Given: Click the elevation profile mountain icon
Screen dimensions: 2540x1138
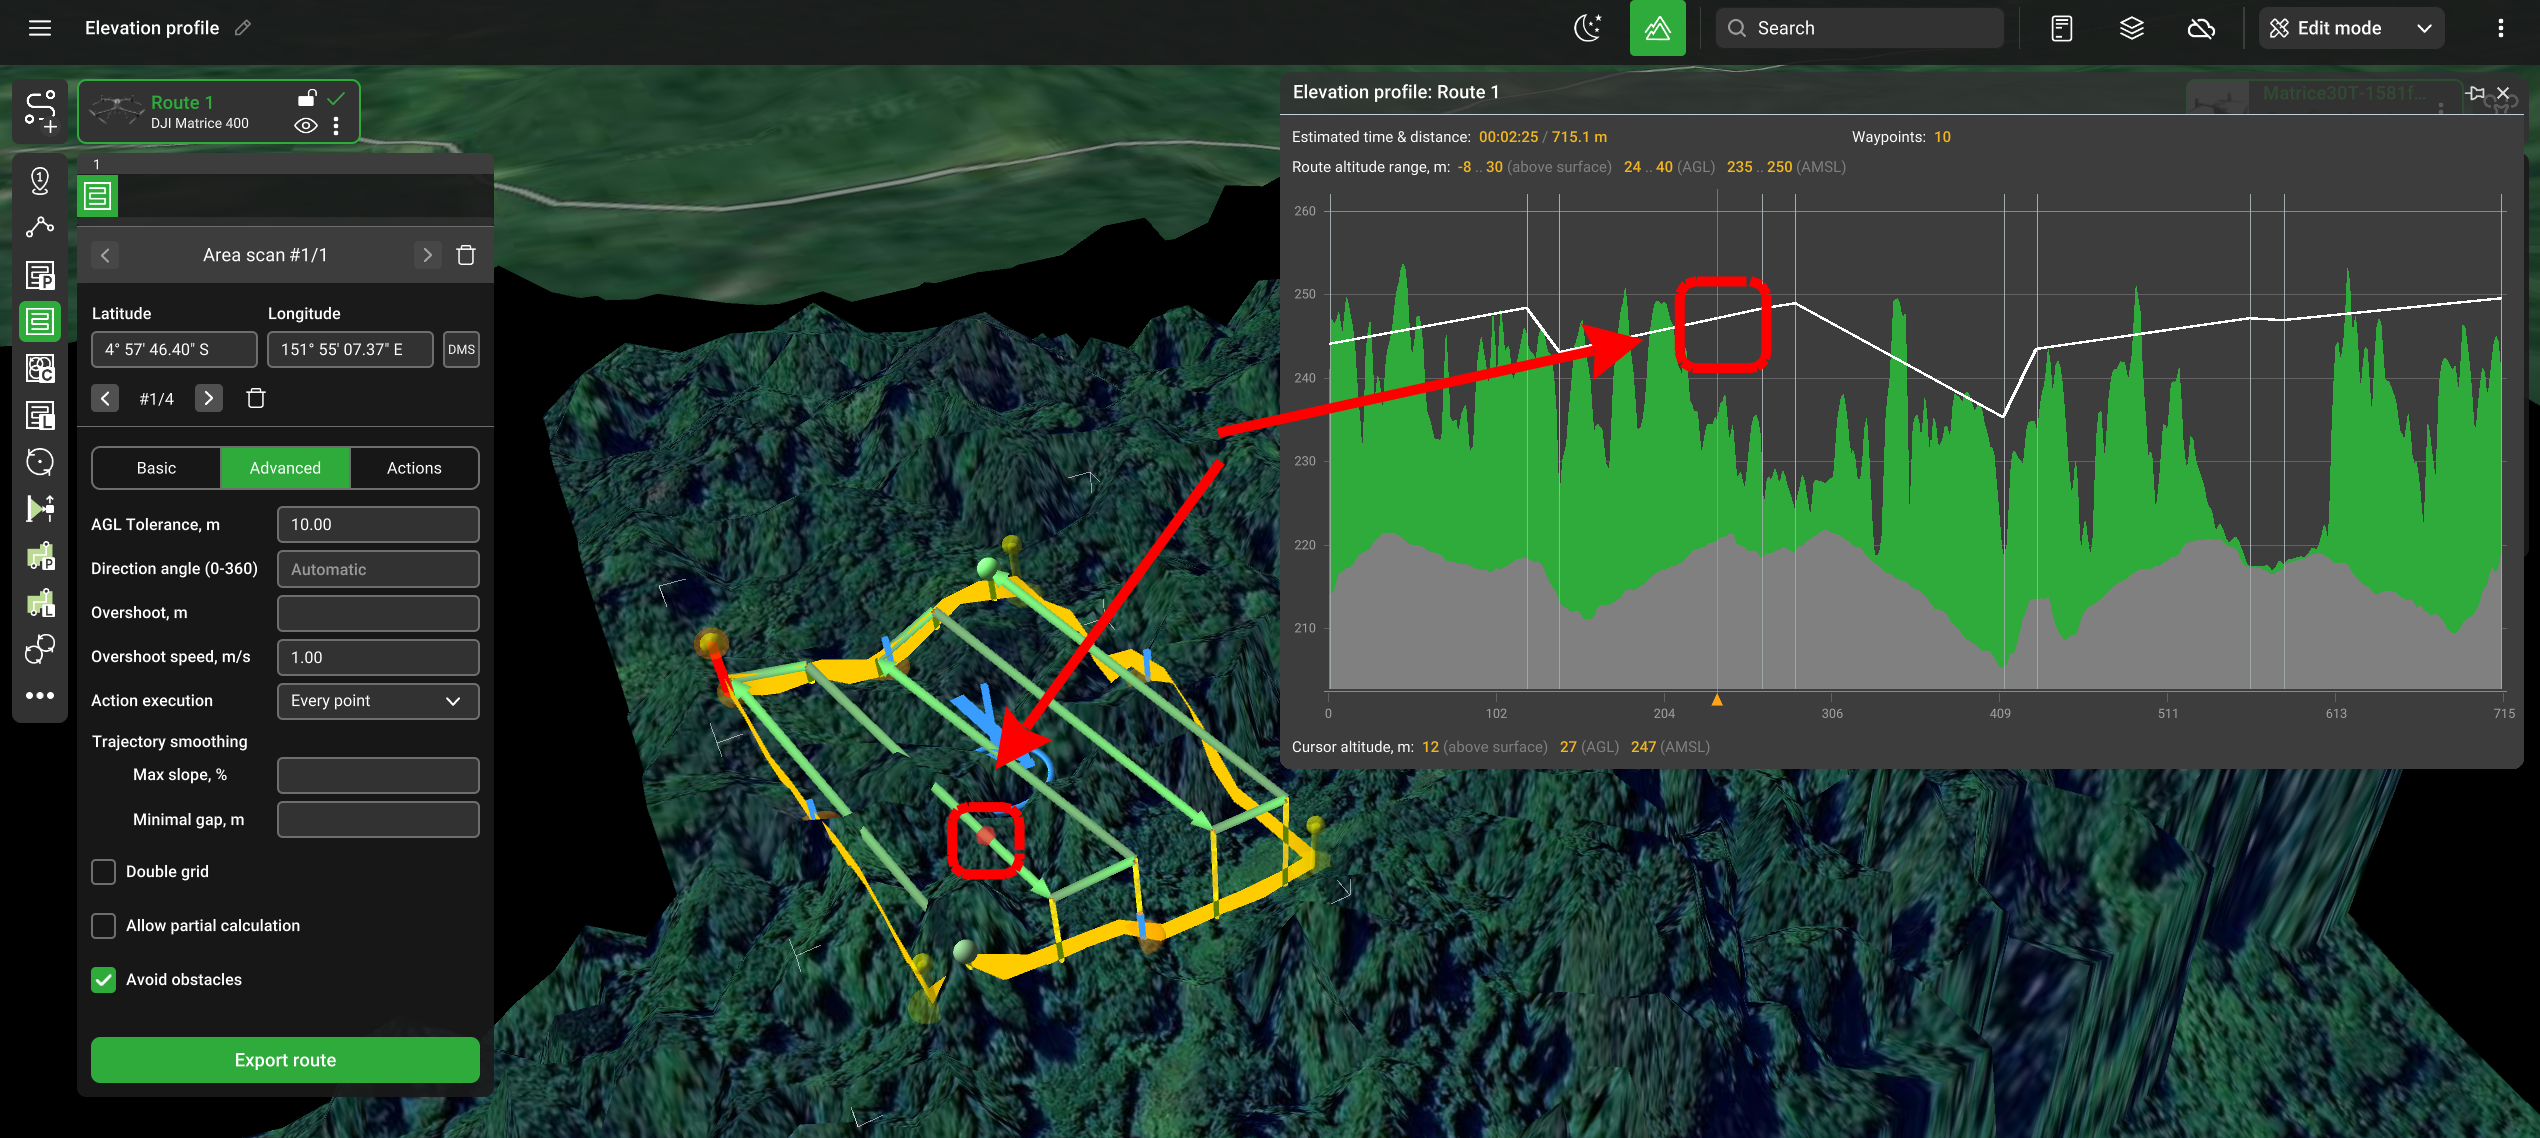Looking at the screenshot, I should 1657,28.
